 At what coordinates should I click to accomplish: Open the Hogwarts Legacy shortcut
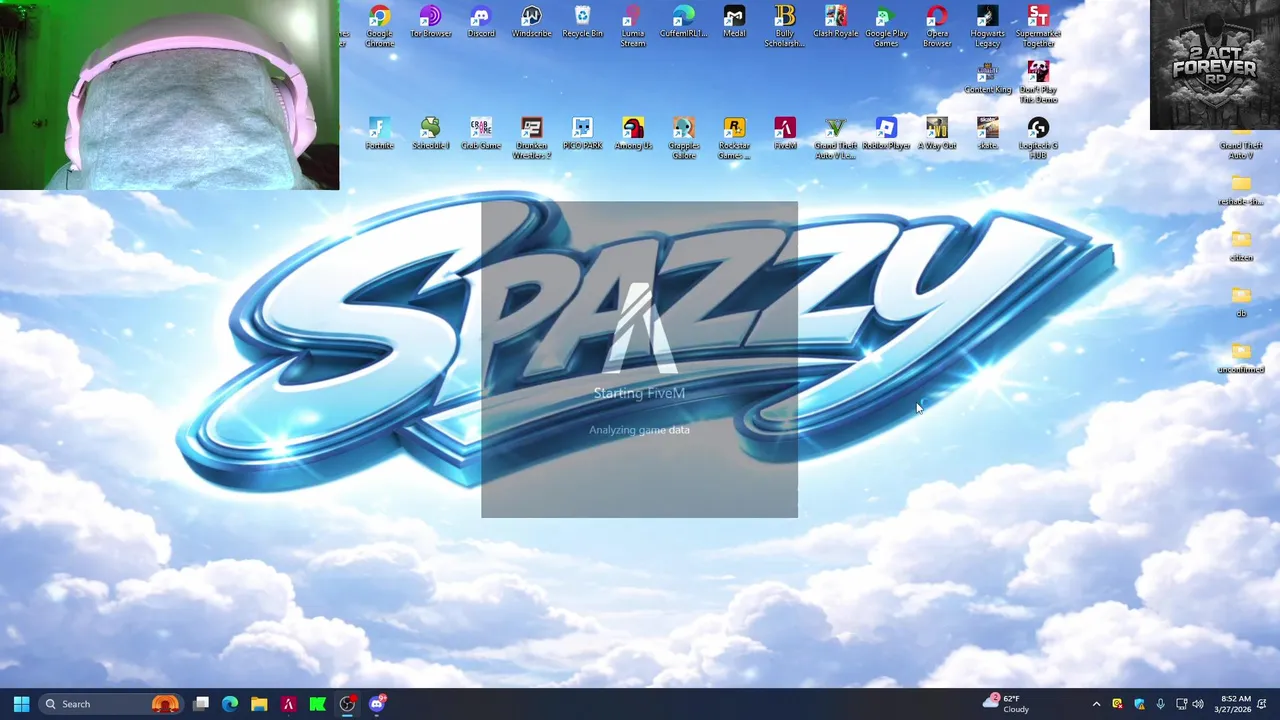pos(987,26)
